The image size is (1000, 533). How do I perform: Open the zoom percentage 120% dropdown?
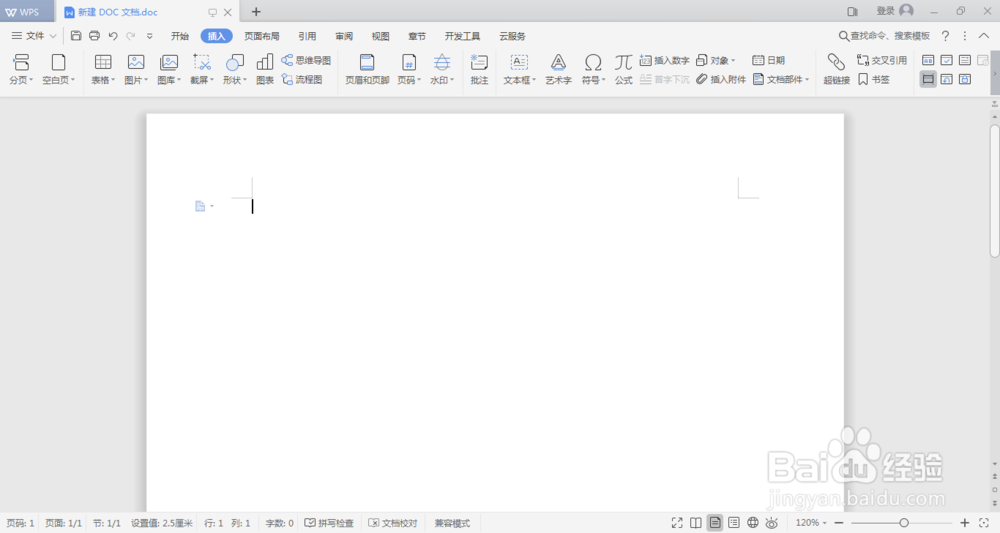coord(811,523)
